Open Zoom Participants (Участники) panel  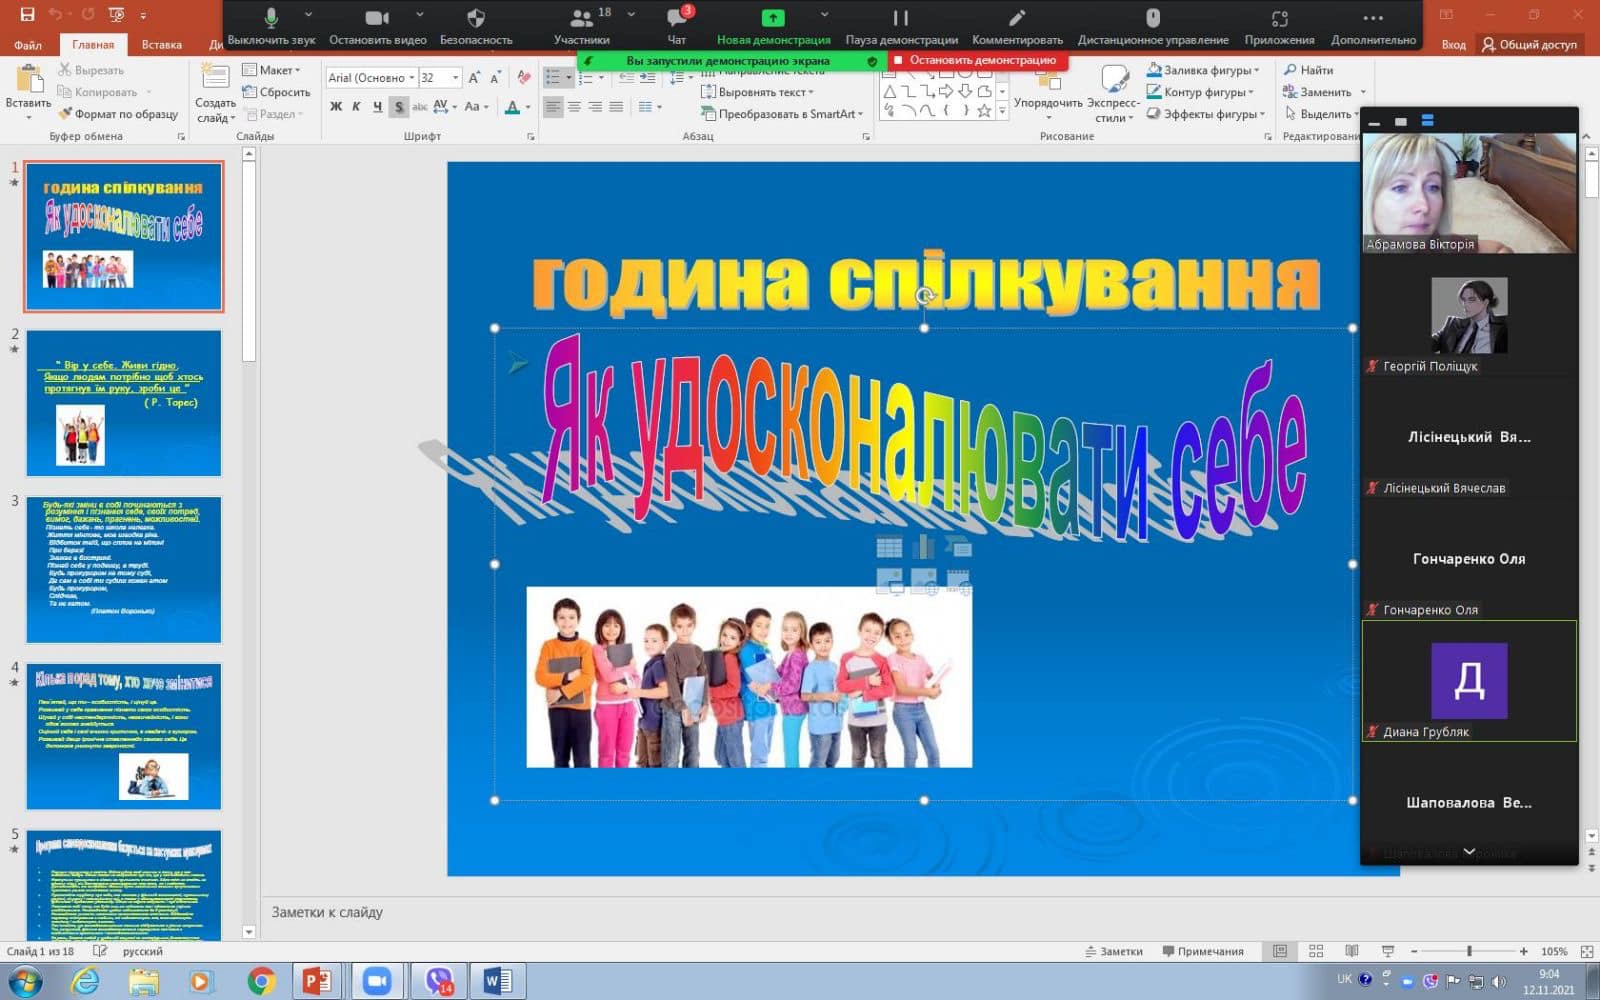point(582,26)
